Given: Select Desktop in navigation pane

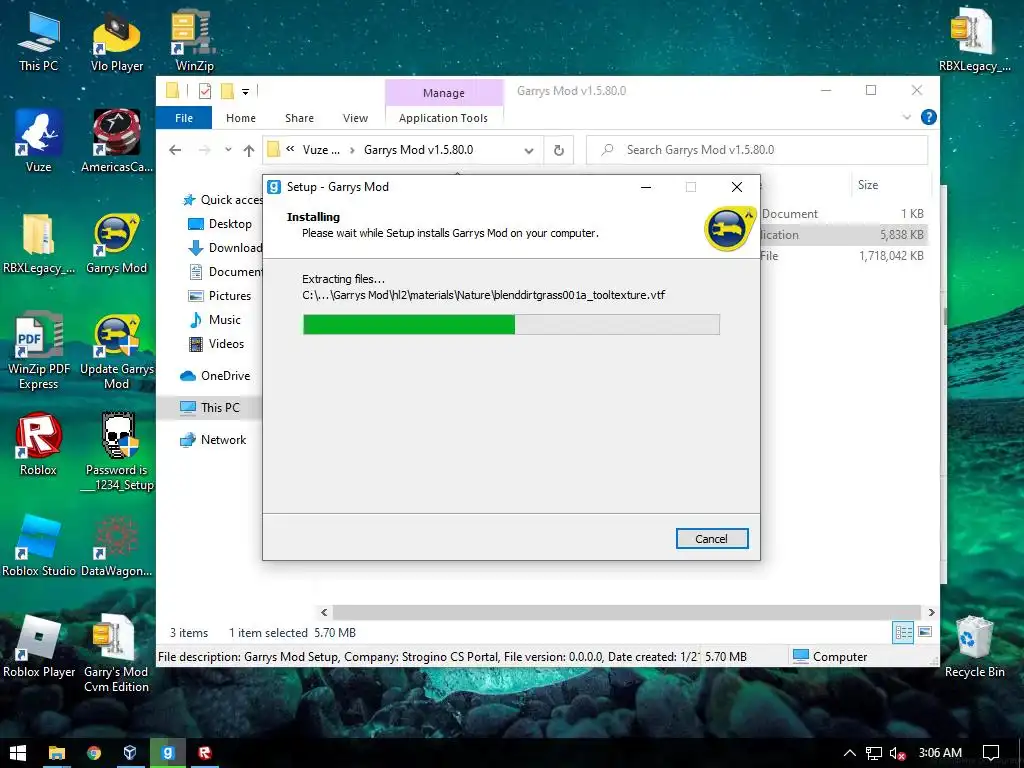Looking at the screenshot, I should (220, 224).
